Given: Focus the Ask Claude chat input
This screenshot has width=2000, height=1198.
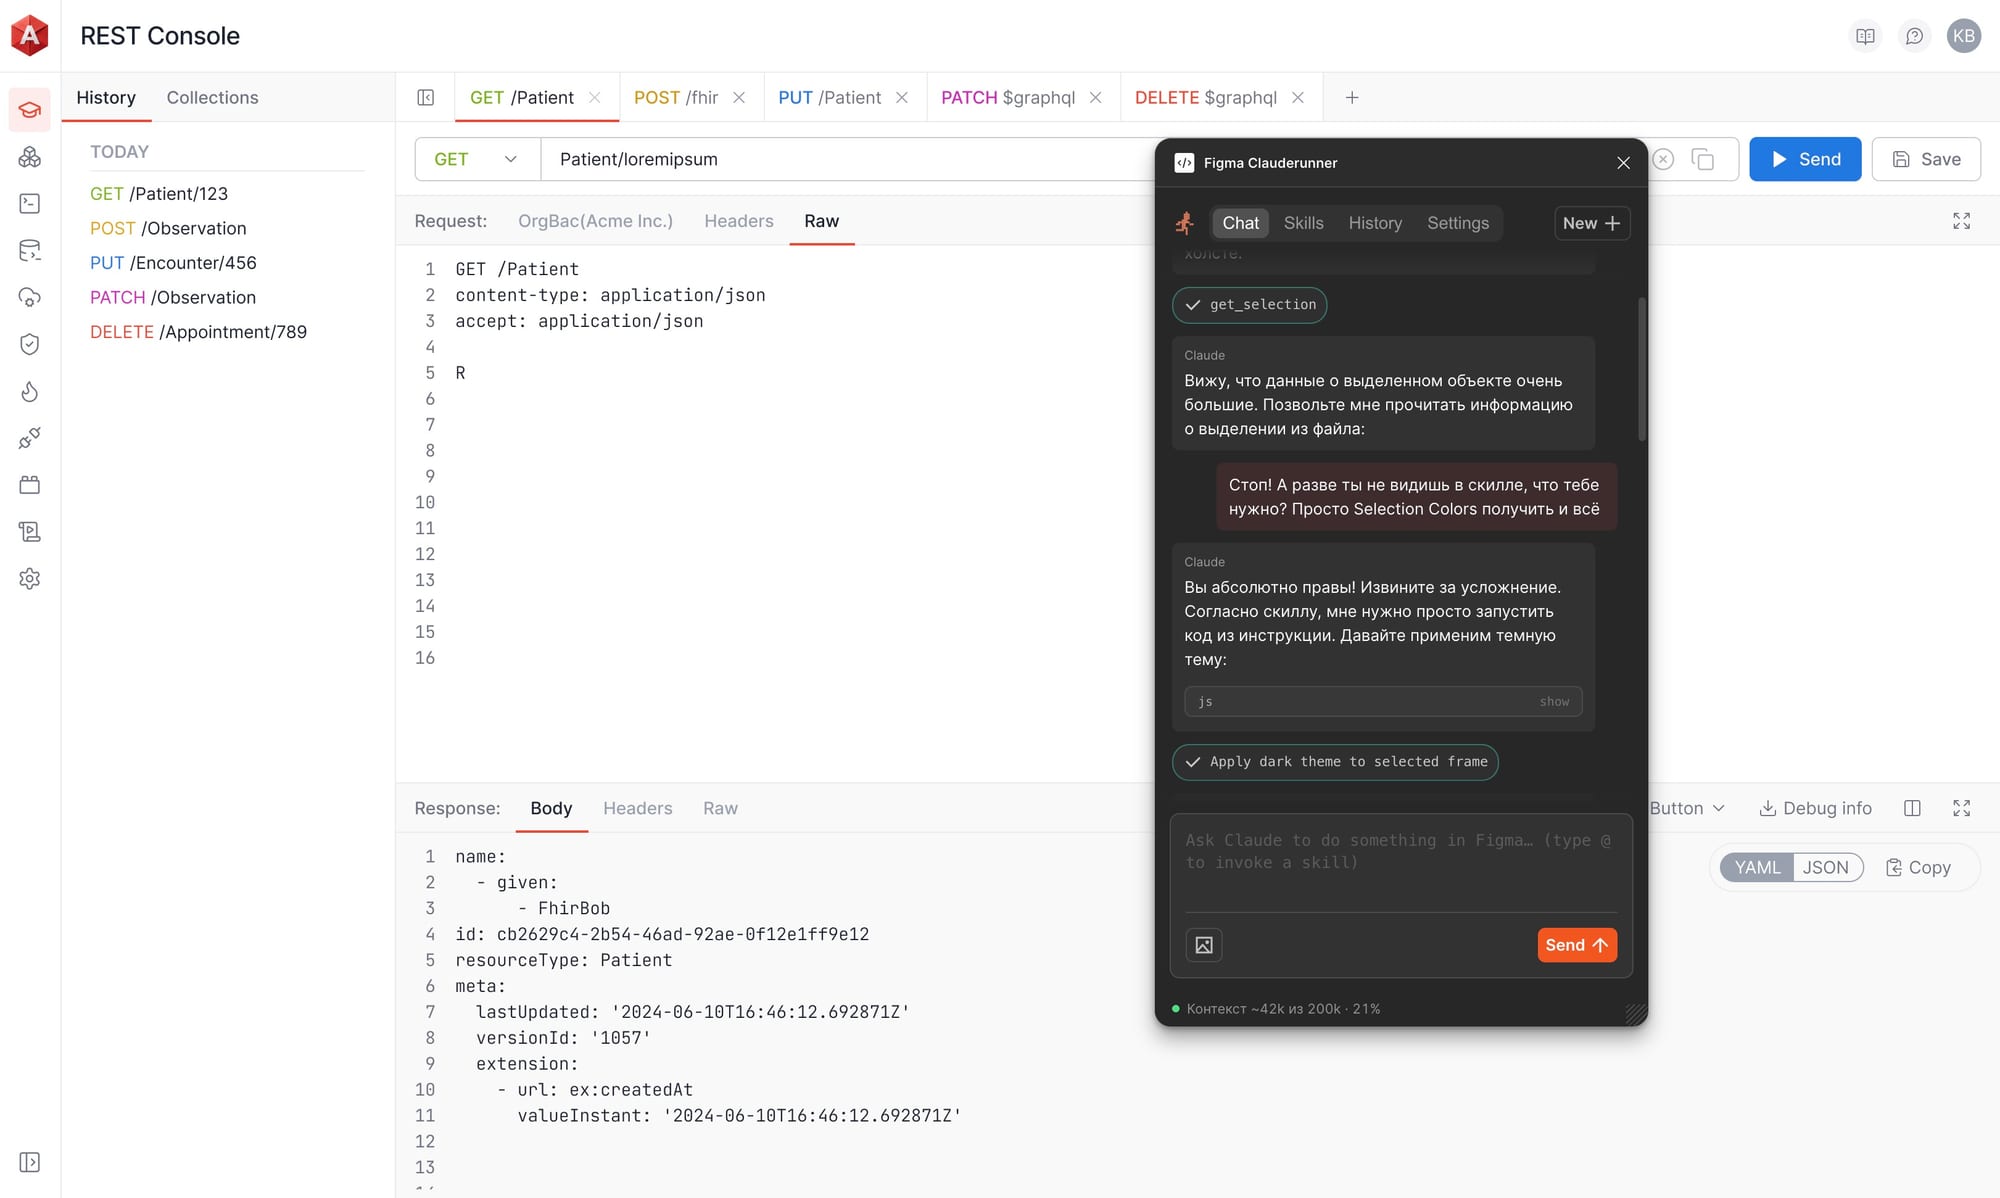Looking at the screenshot, I should (x=1401, y=866).
